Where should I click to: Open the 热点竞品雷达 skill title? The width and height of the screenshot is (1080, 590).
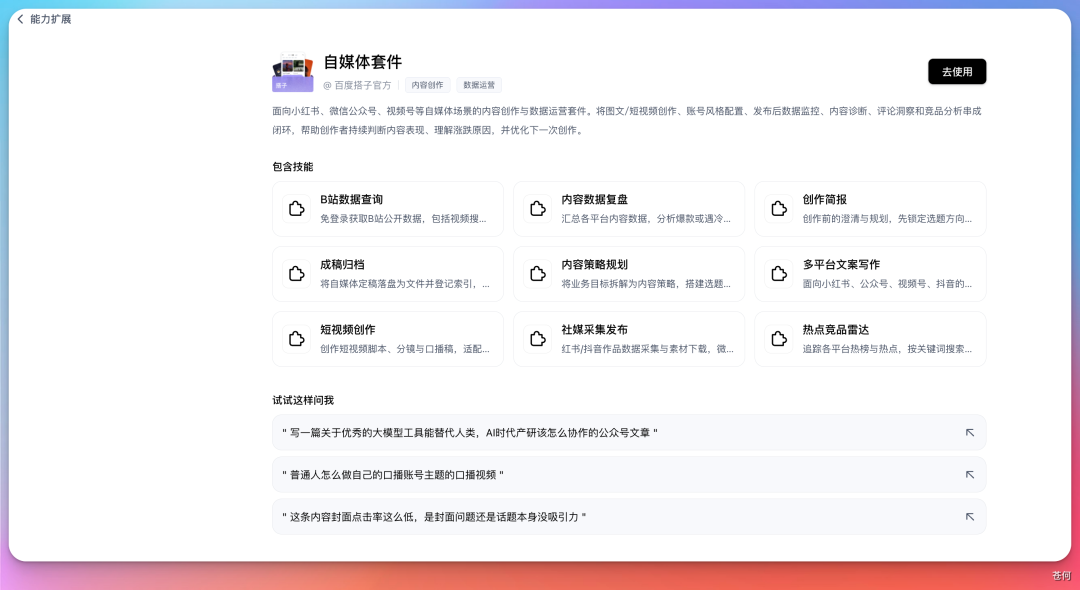[x=835, y=330]
